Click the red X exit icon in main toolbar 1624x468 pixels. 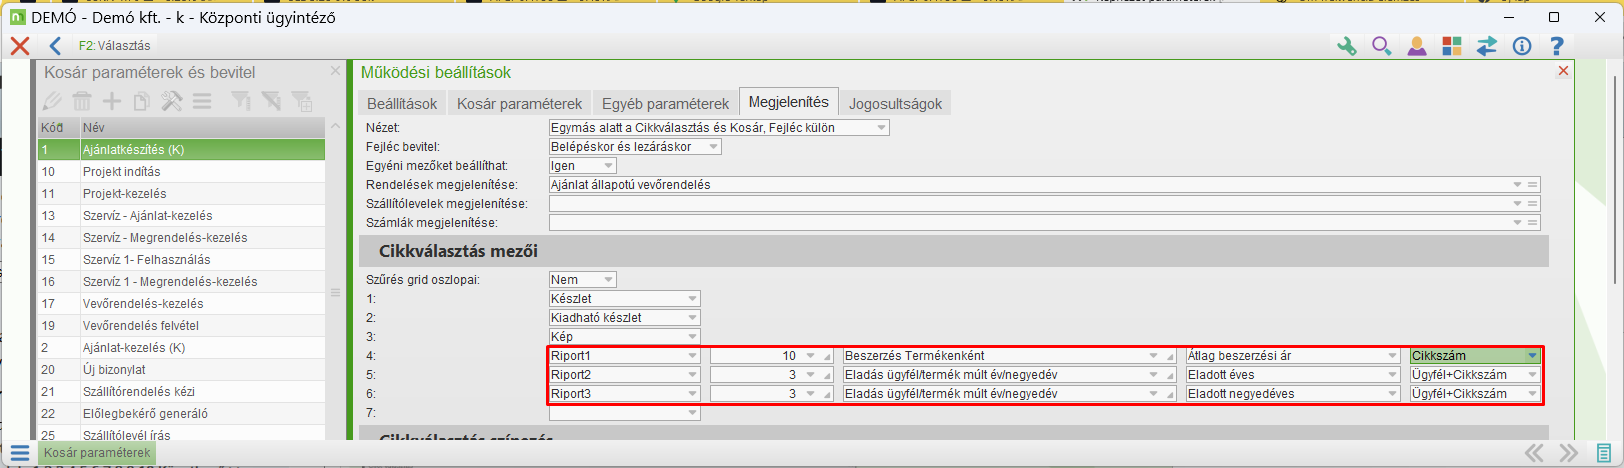[x=19, y=46]
